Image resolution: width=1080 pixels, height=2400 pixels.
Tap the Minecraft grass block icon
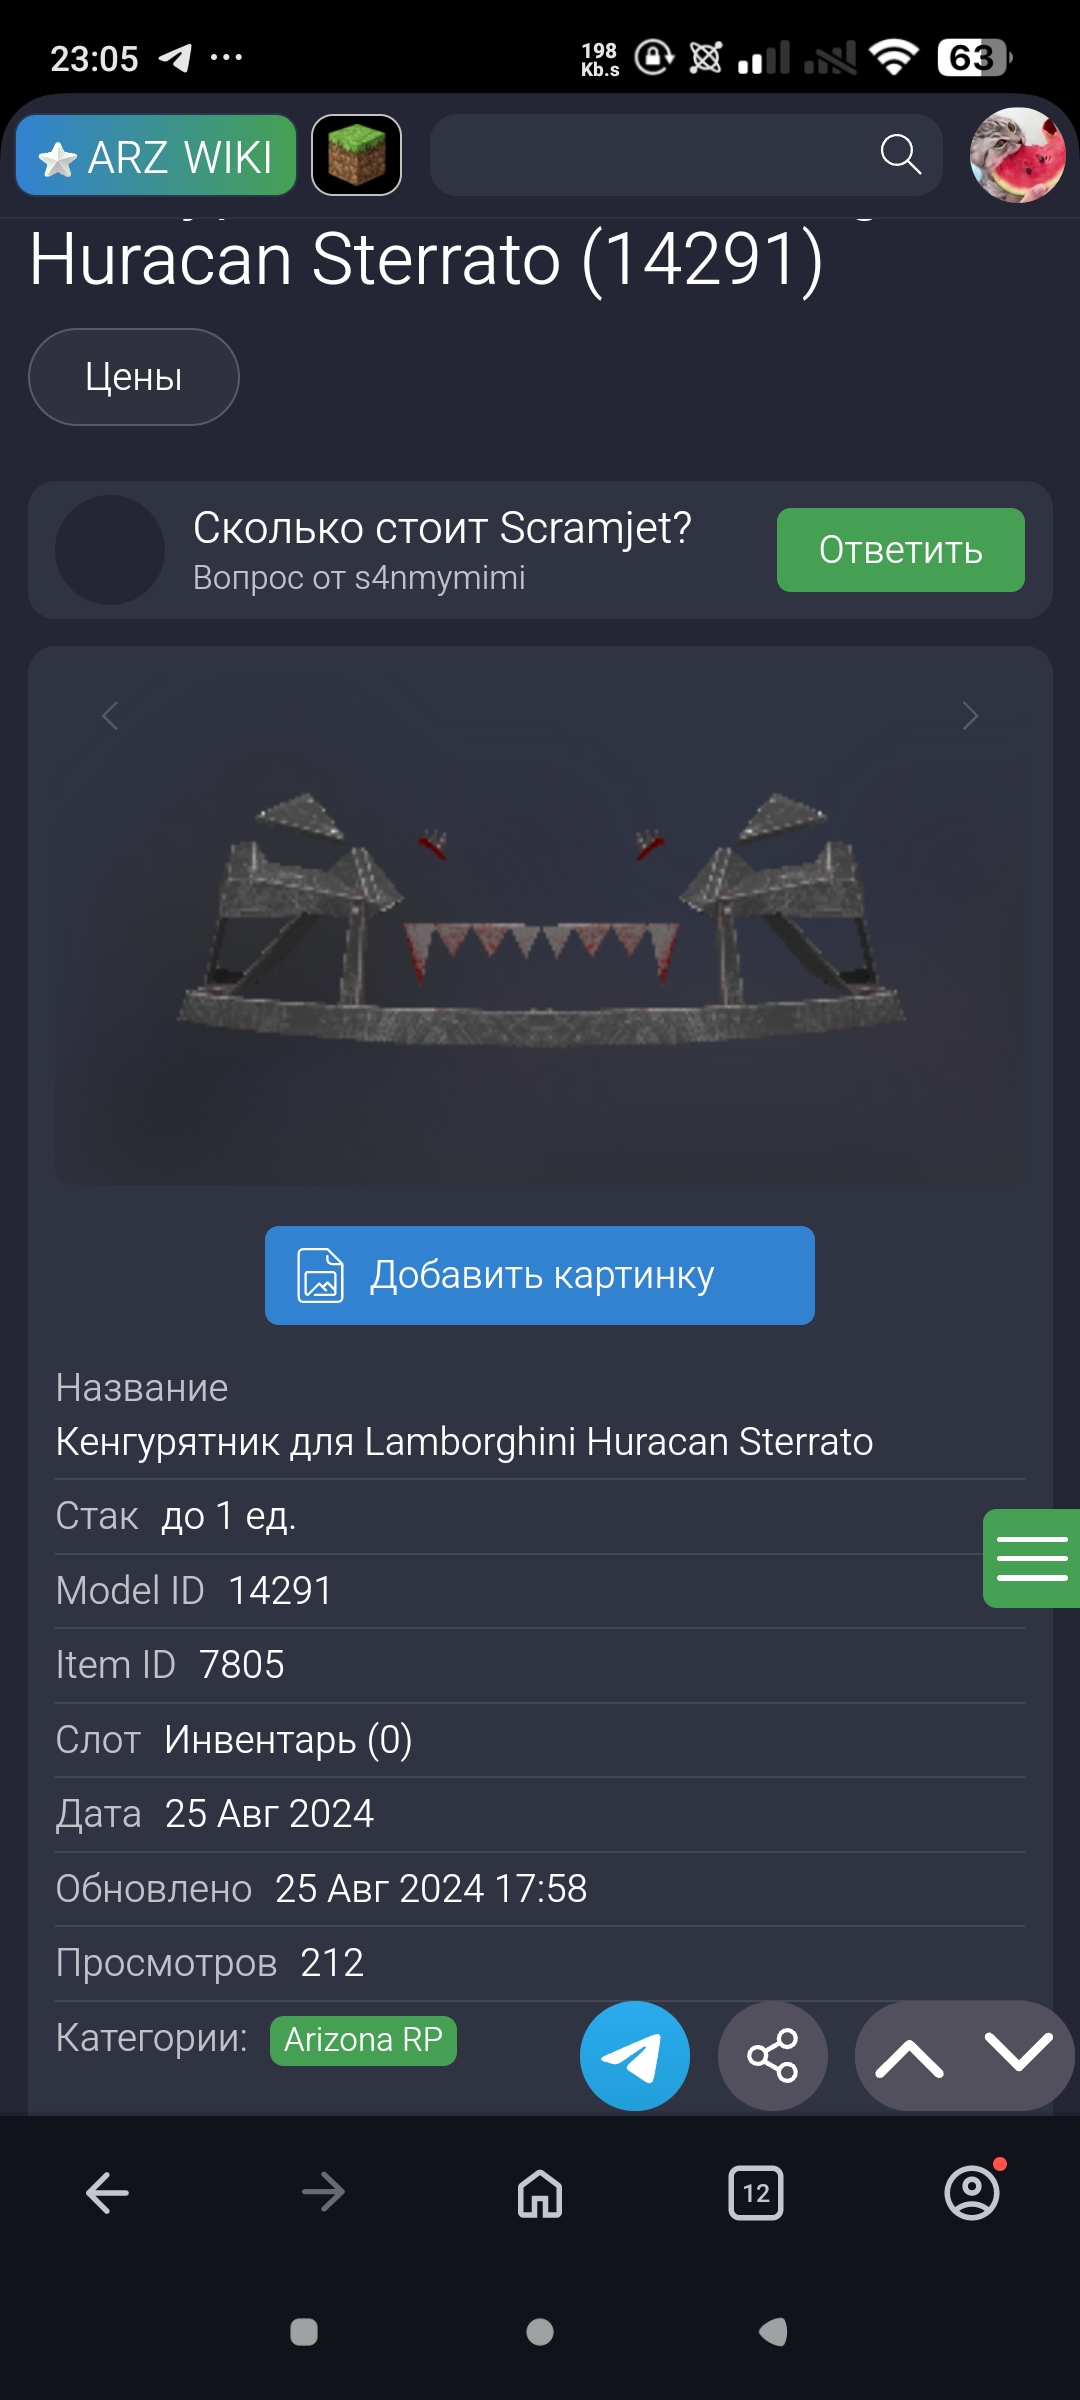tap(357, 155)
